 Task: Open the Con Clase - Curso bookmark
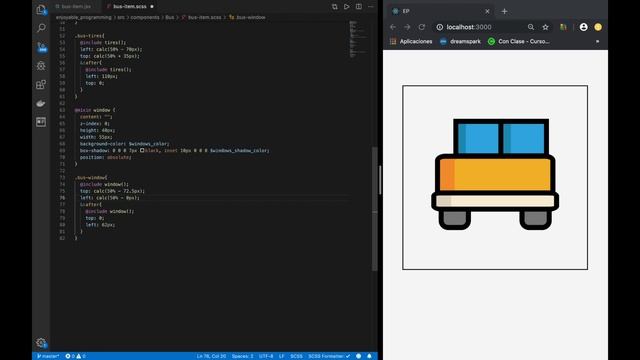point(519,41)
